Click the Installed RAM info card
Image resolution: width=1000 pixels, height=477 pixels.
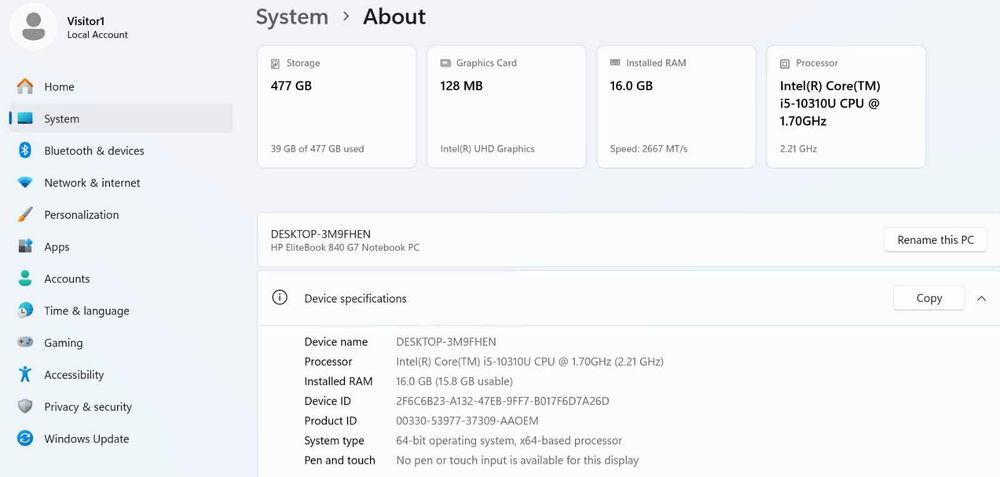[x=676, y=106]
